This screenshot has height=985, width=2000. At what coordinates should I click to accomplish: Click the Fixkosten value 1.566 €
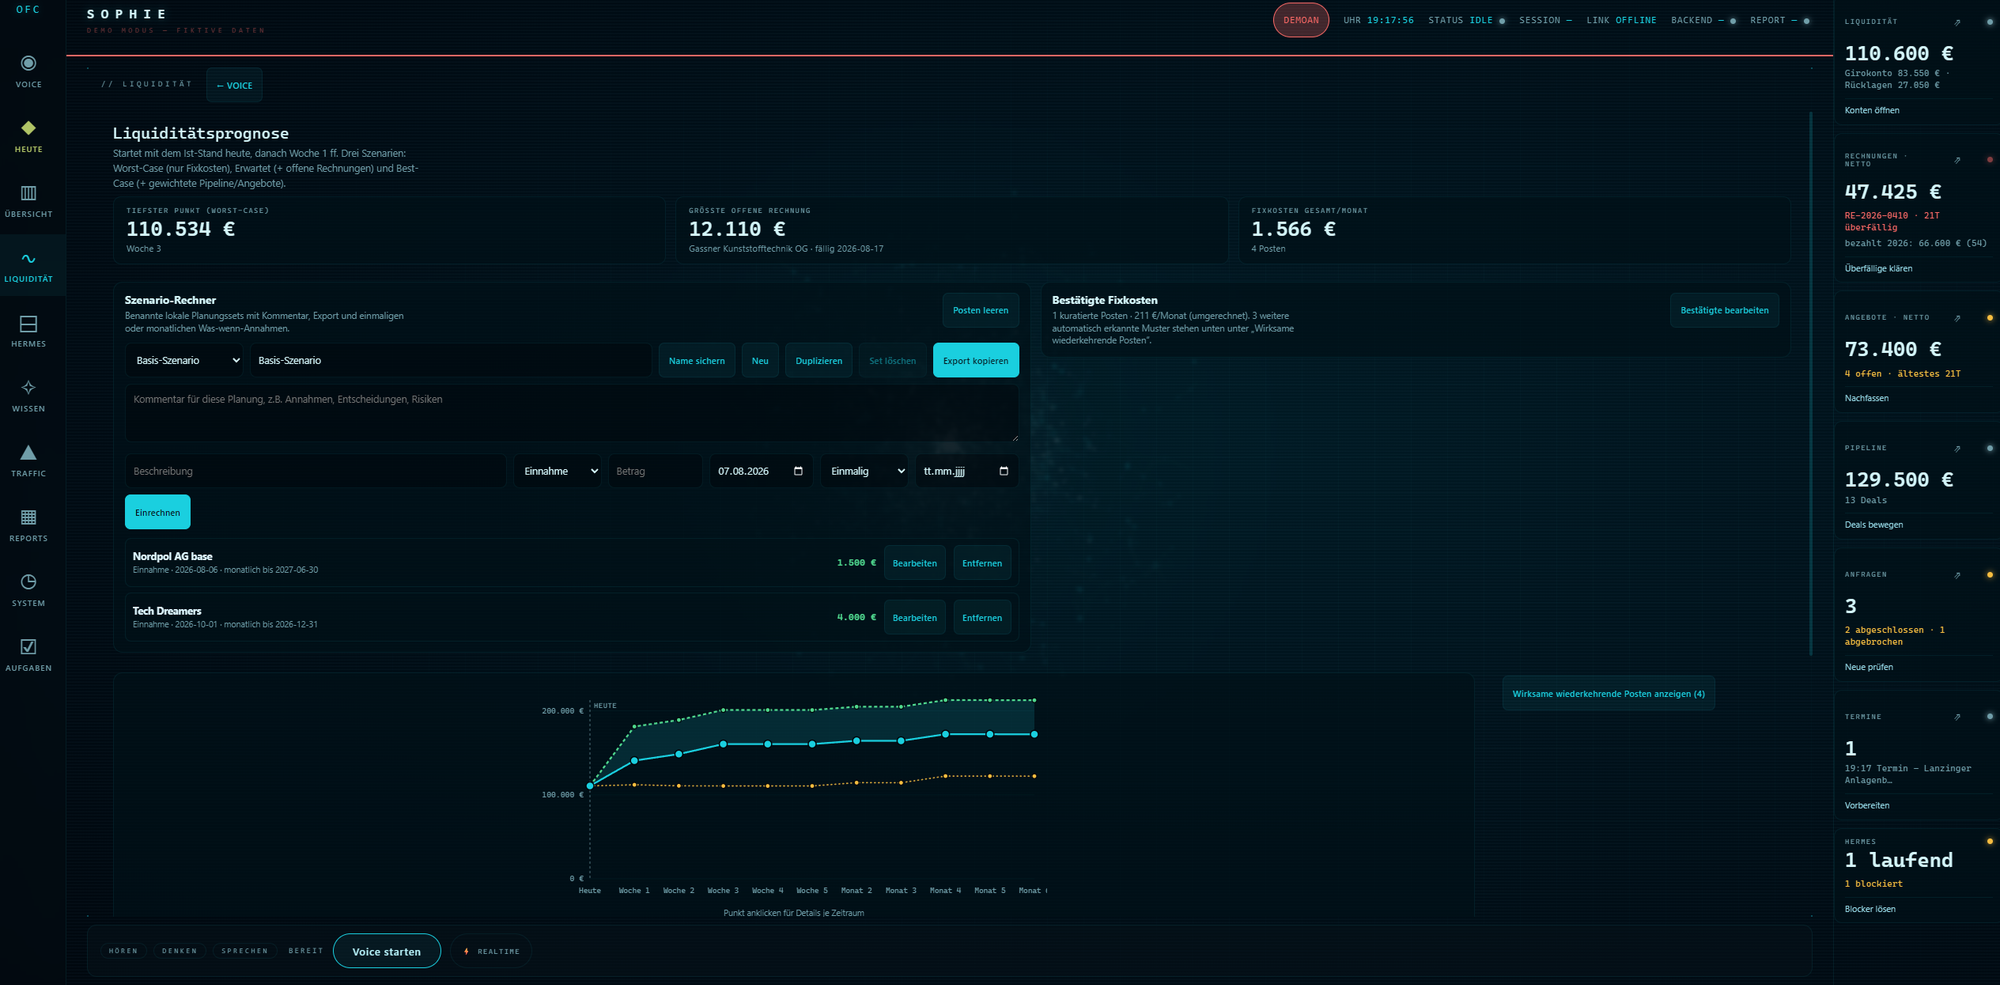[1293, 229]
